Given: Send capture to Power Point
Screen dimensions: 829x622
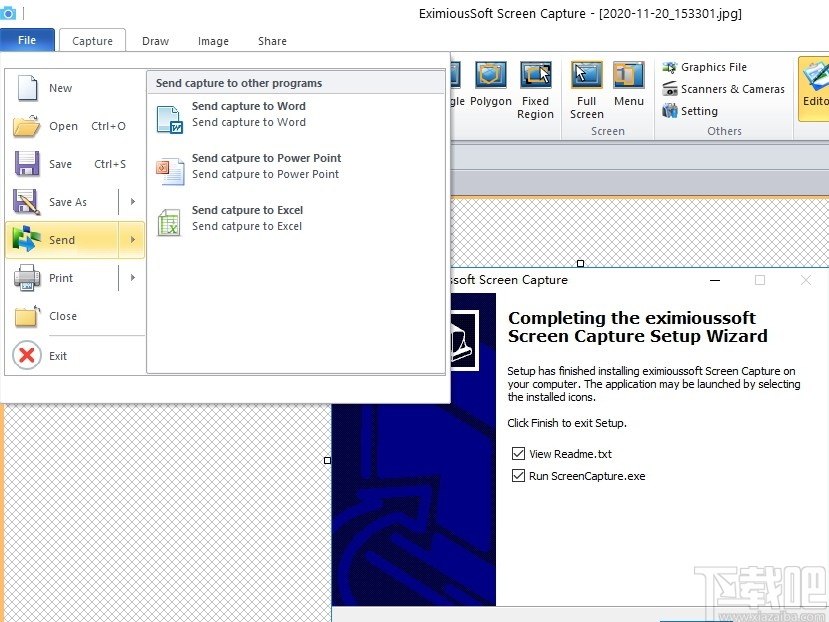Looking at the screenshot, I should (x=265, y=165).
